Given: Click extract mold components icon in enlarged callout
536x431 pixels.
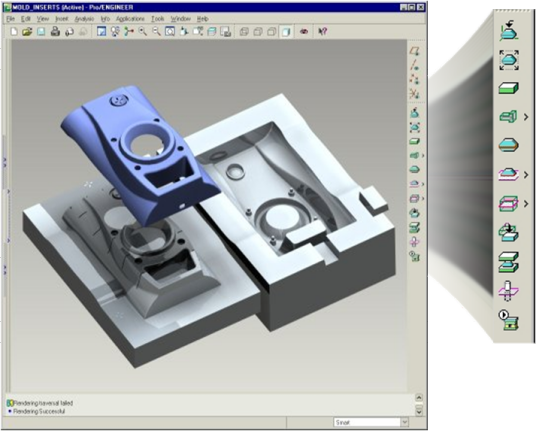Looking at the screenshot, I should pos(508,232).
